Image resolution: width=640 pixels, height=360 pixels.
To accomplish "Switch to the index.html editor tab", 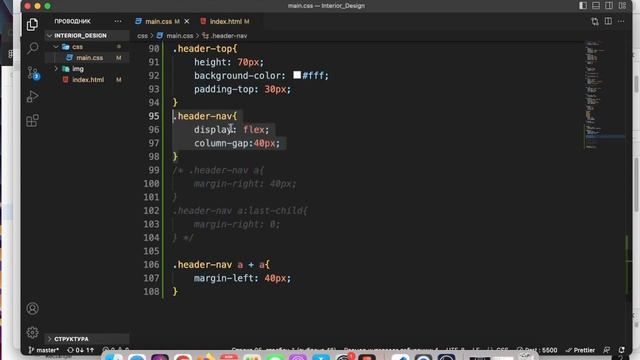I will tap(225, 21).
